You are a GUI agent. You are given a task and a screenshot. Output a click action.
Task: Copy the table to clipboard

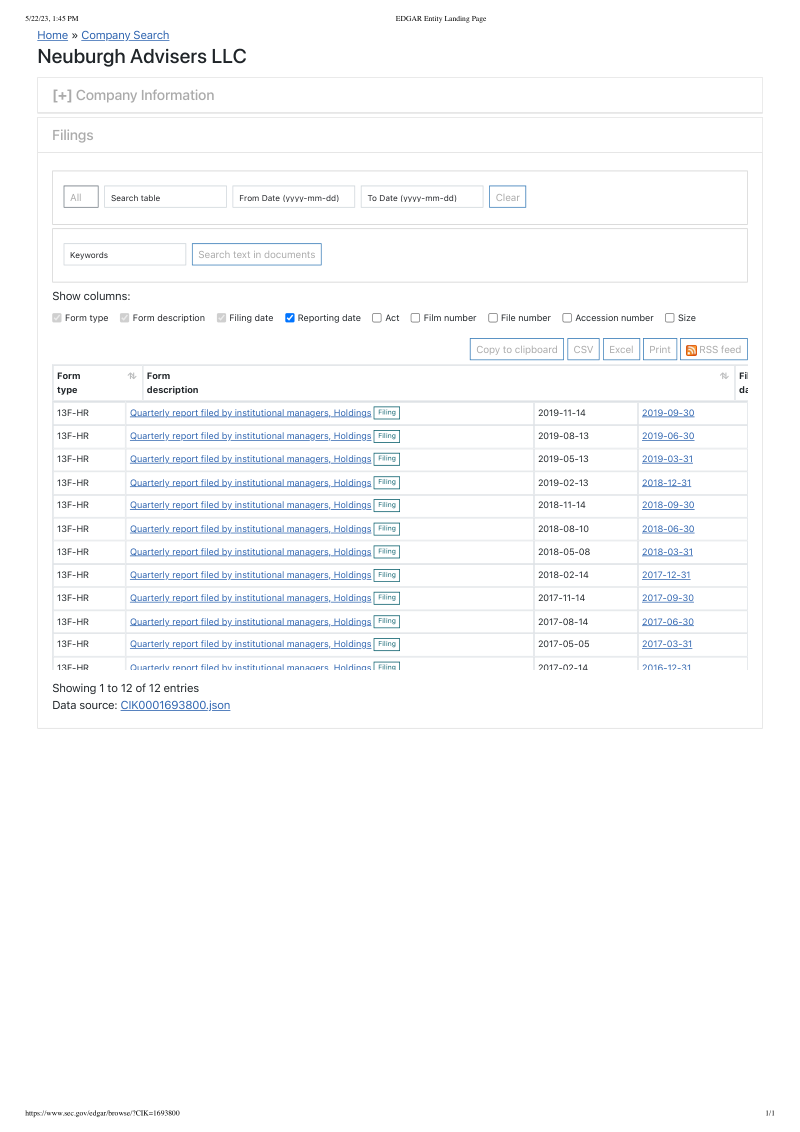click(x=517, y=349)
